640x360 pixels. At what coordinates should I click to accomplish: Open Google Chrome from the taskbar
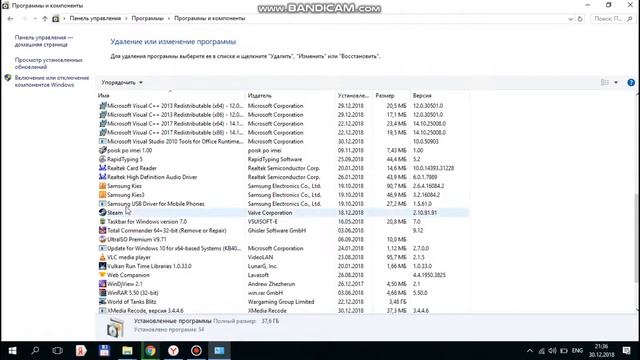(x=151, y=351)
